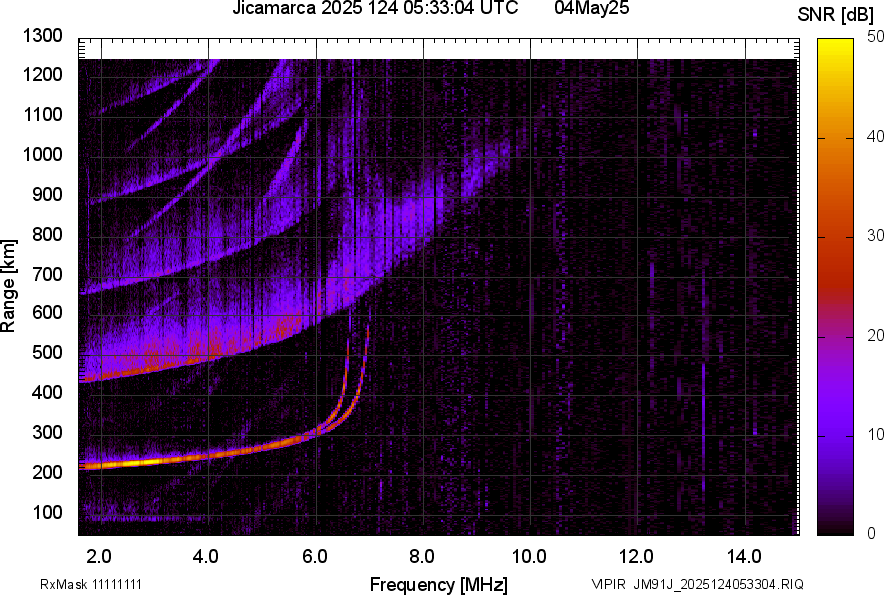Click colorbar tick value 20
This screenshot has height=595, width=884.
click(876, 335)
